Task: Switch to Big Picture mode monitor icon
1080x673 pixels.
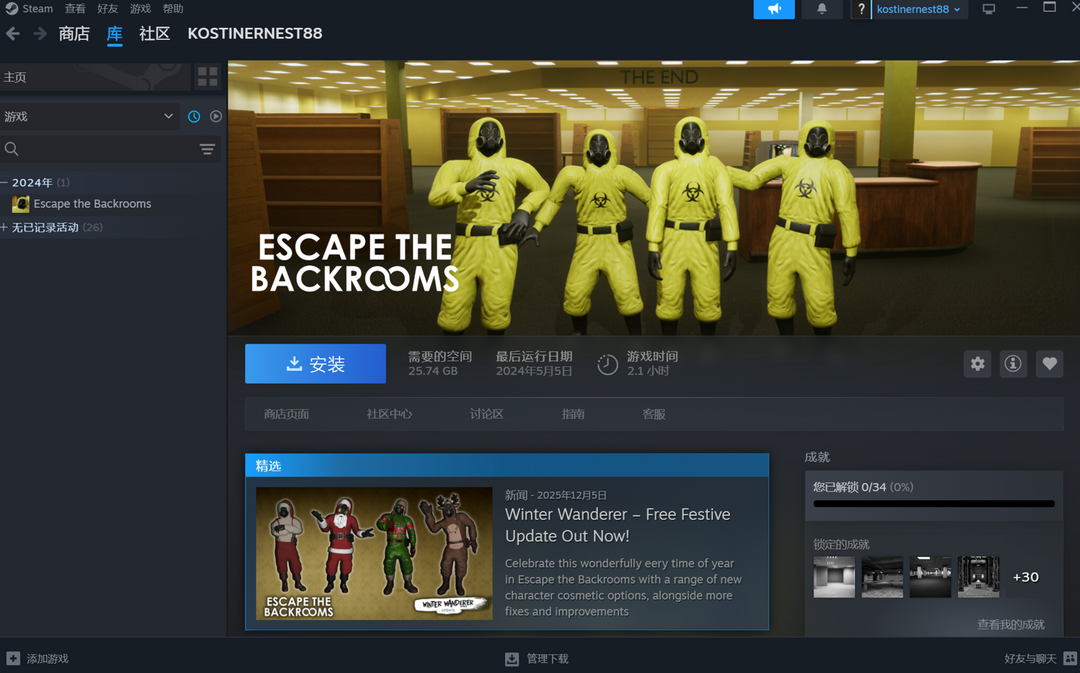Action: pos(988,9)
